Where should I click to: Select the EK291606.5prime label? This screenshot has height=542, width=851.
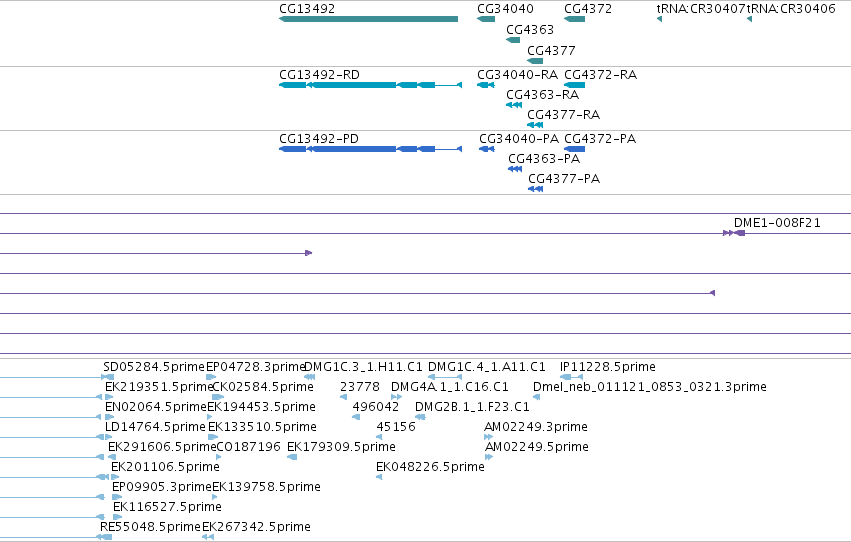pos(162,447)
